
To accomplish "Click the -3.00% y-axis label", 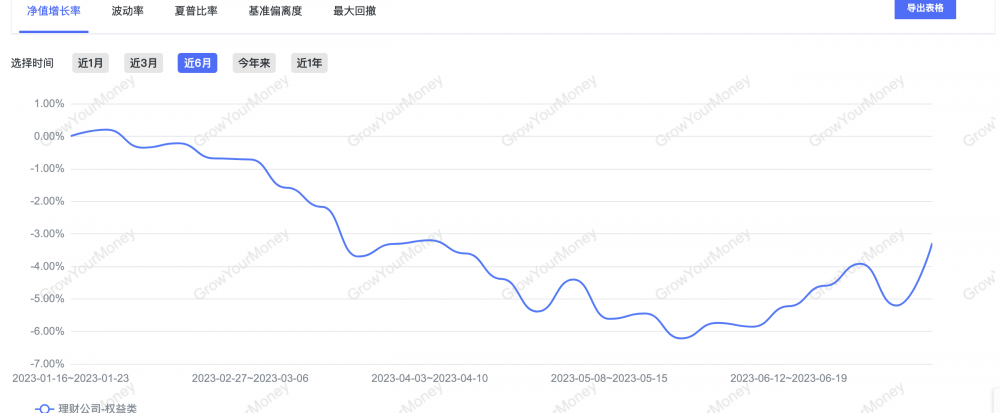I will (x=48, y=233).
